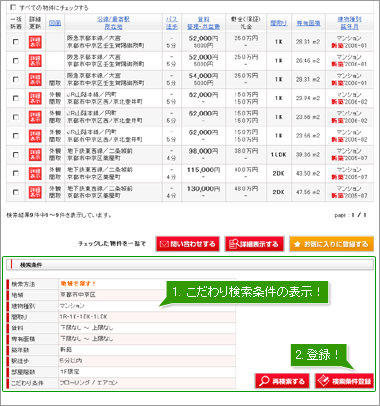The height and width of the screenshot is (406, 380).
Task: Click the 1F限定 floor value
Action: click(x=70, y=372)
